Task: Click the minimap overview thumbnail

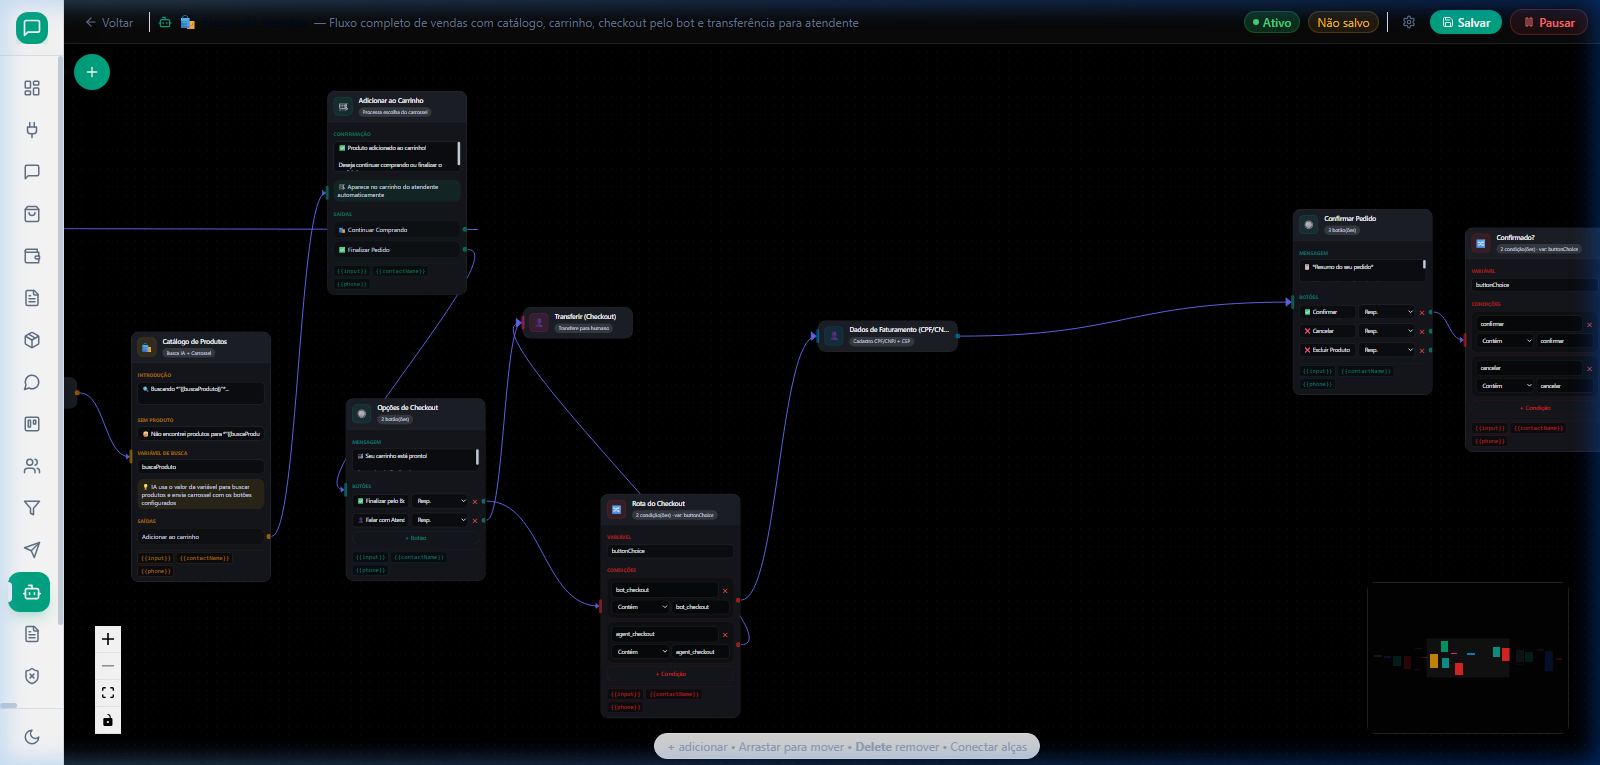Action: pyautogui.click(x=1467, y=659)
